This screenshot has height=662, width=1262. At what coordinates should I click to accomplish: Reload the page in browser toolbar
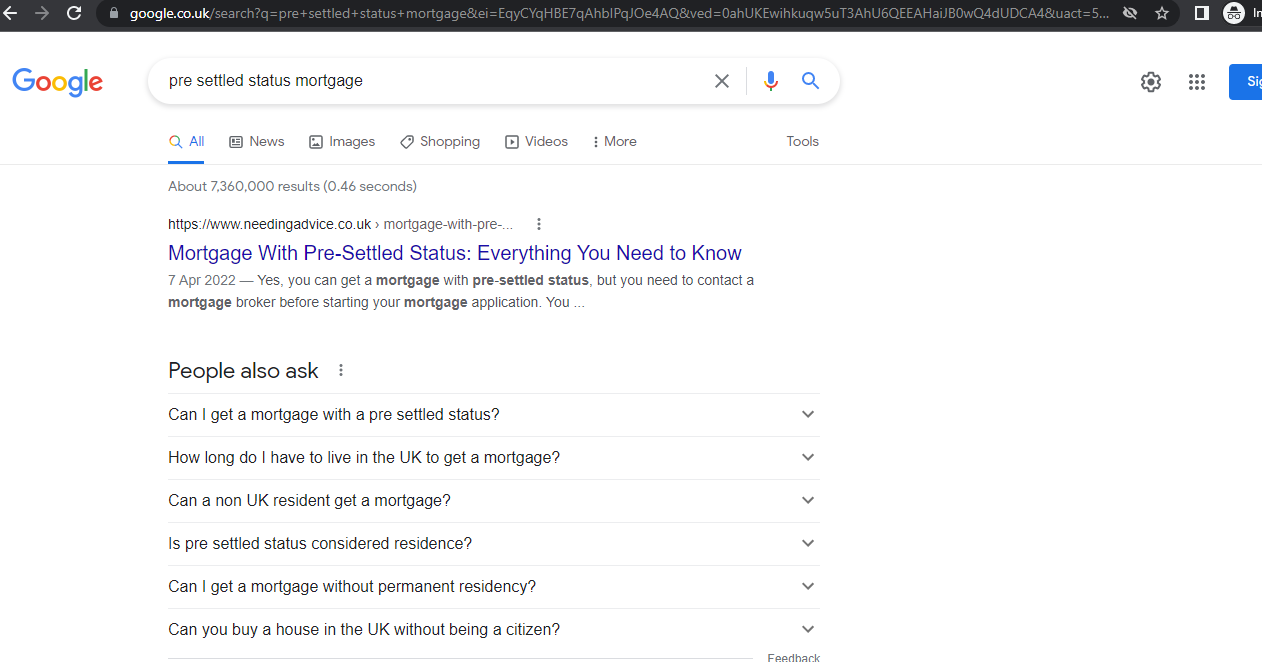tap(74, 13)
